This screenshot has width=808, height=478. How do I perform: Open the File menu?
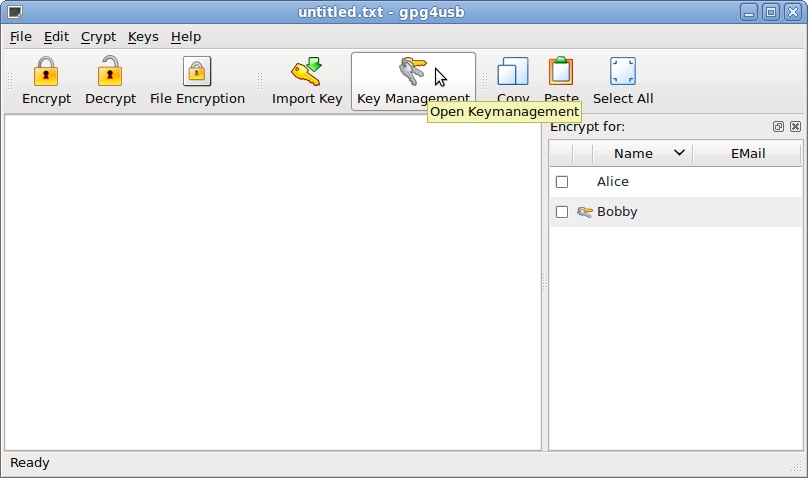coord(21,37)
